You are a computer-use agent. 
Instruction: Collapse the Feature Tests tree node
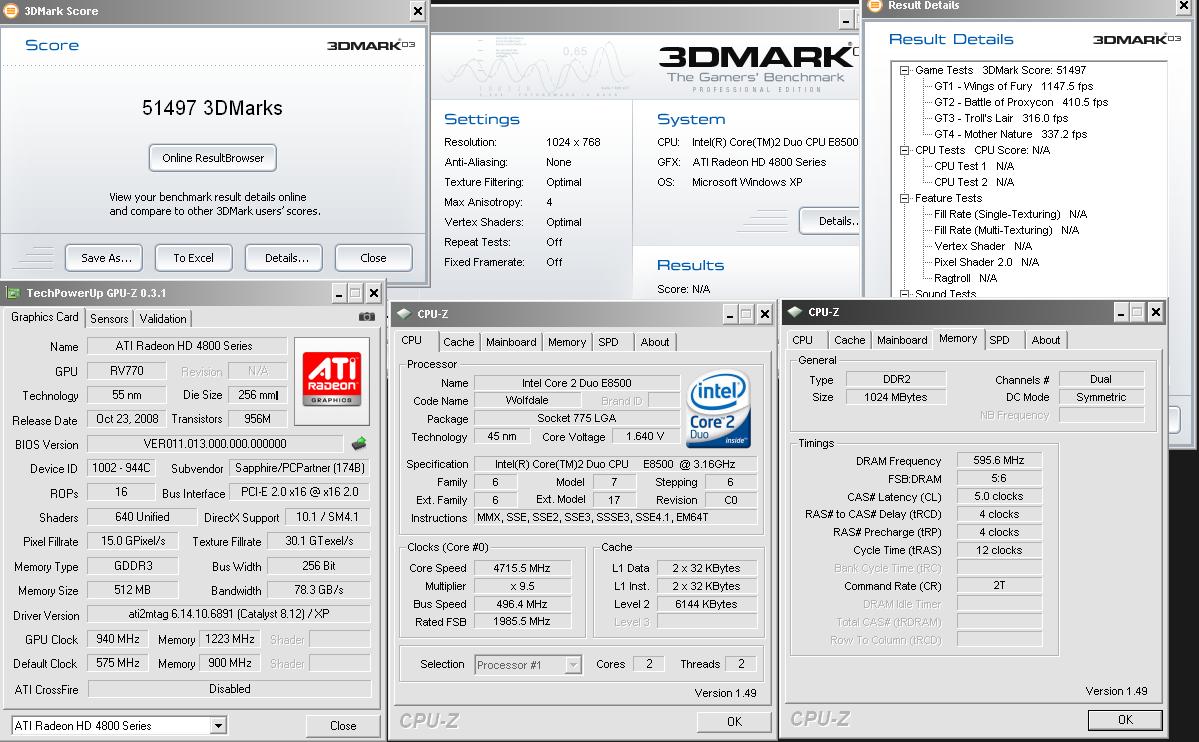pos(905,198)
